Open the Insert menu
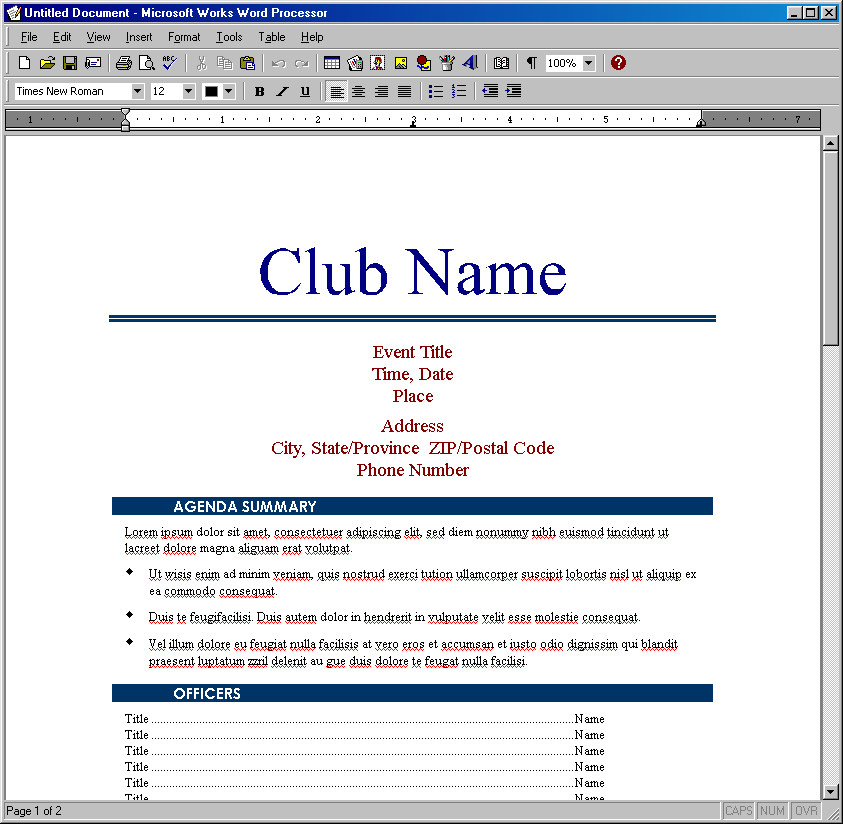The image size is (843, 824). [139, 37]
